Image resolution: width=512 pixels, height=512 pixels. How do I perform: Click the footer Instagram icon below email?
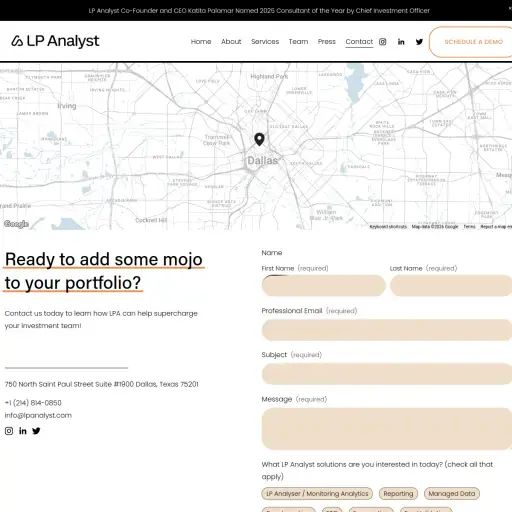(9, 431)
